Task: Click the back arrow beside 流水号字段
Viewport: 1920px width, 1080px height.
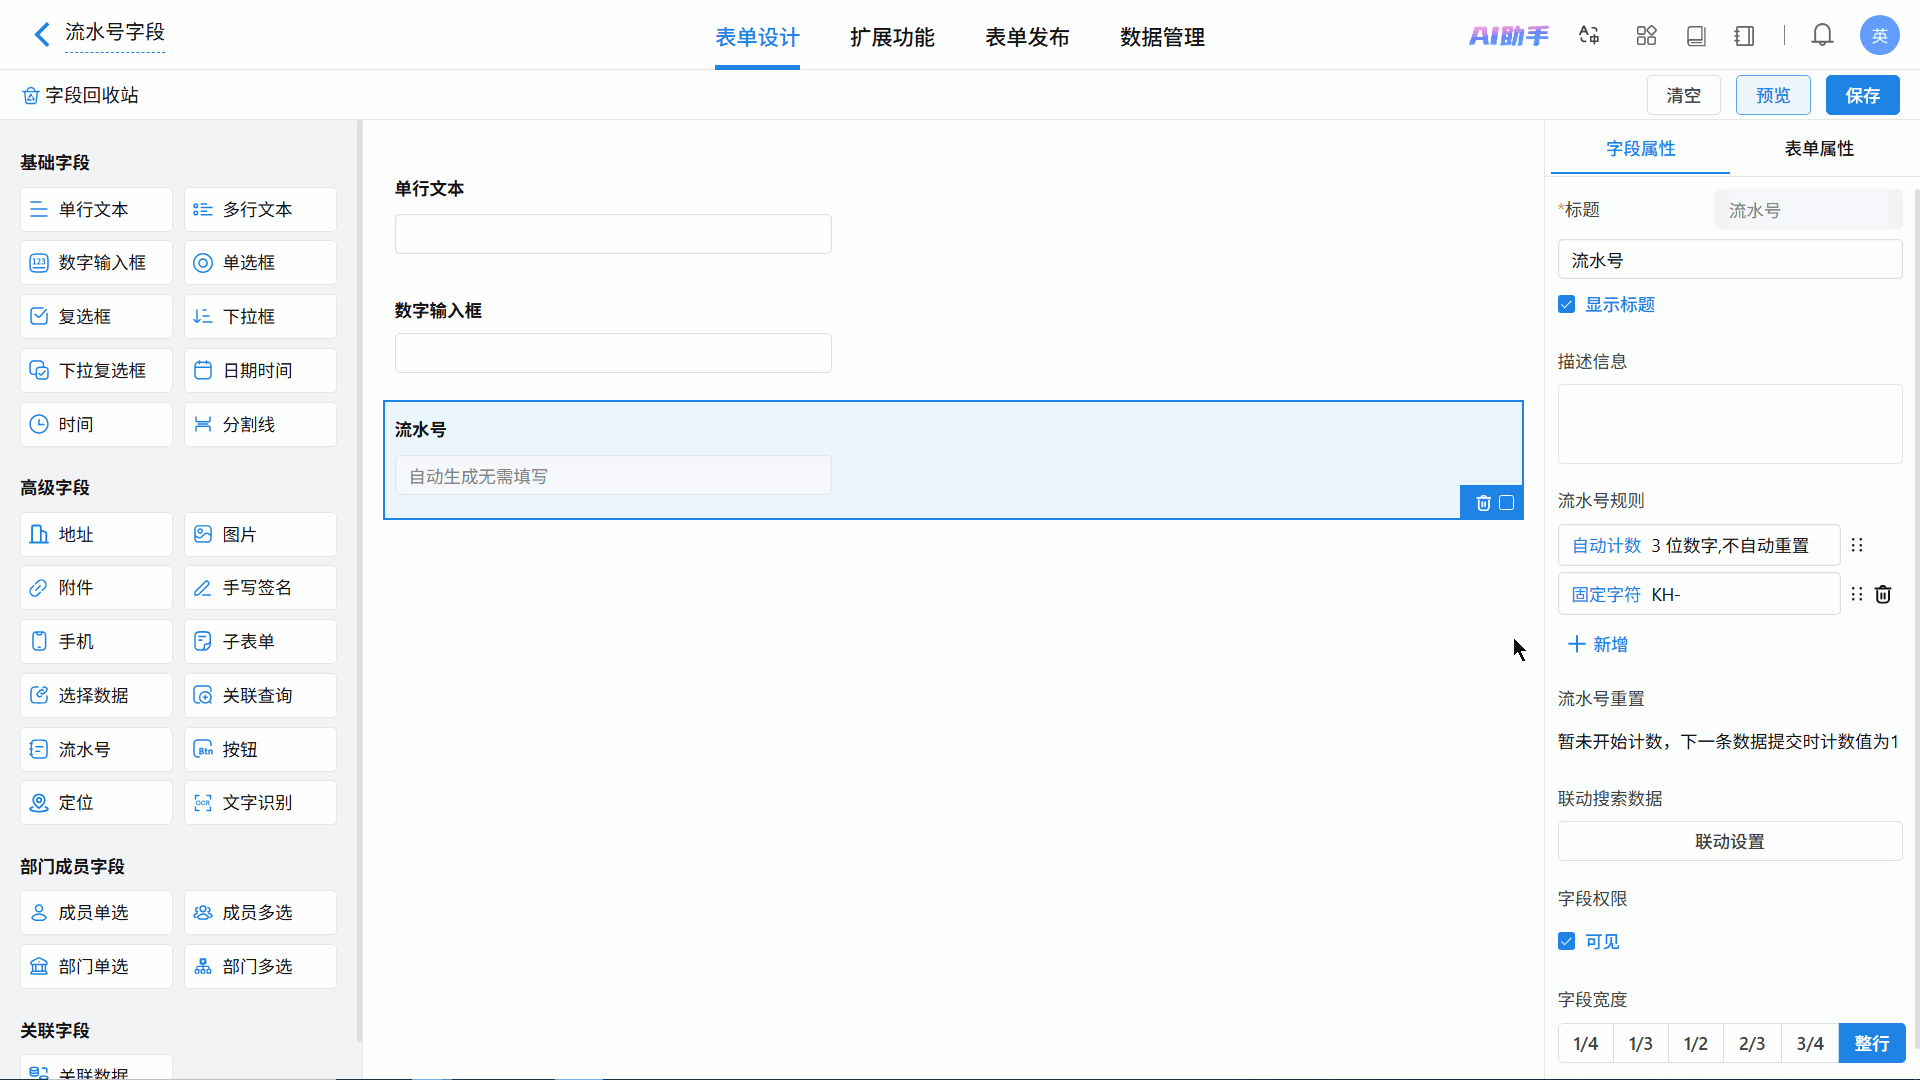Action: [x=41, y=35]
